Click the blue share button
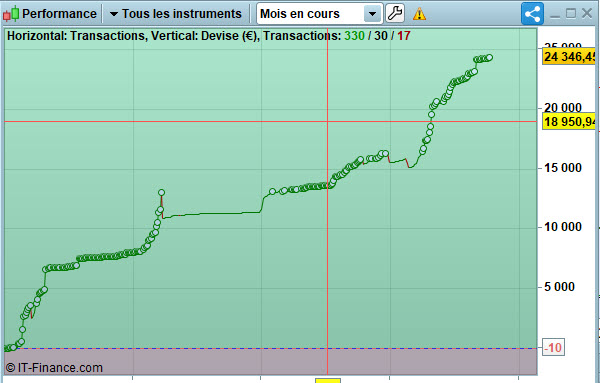The height and width of the screenshot is (383, 600). pos(532,14)
